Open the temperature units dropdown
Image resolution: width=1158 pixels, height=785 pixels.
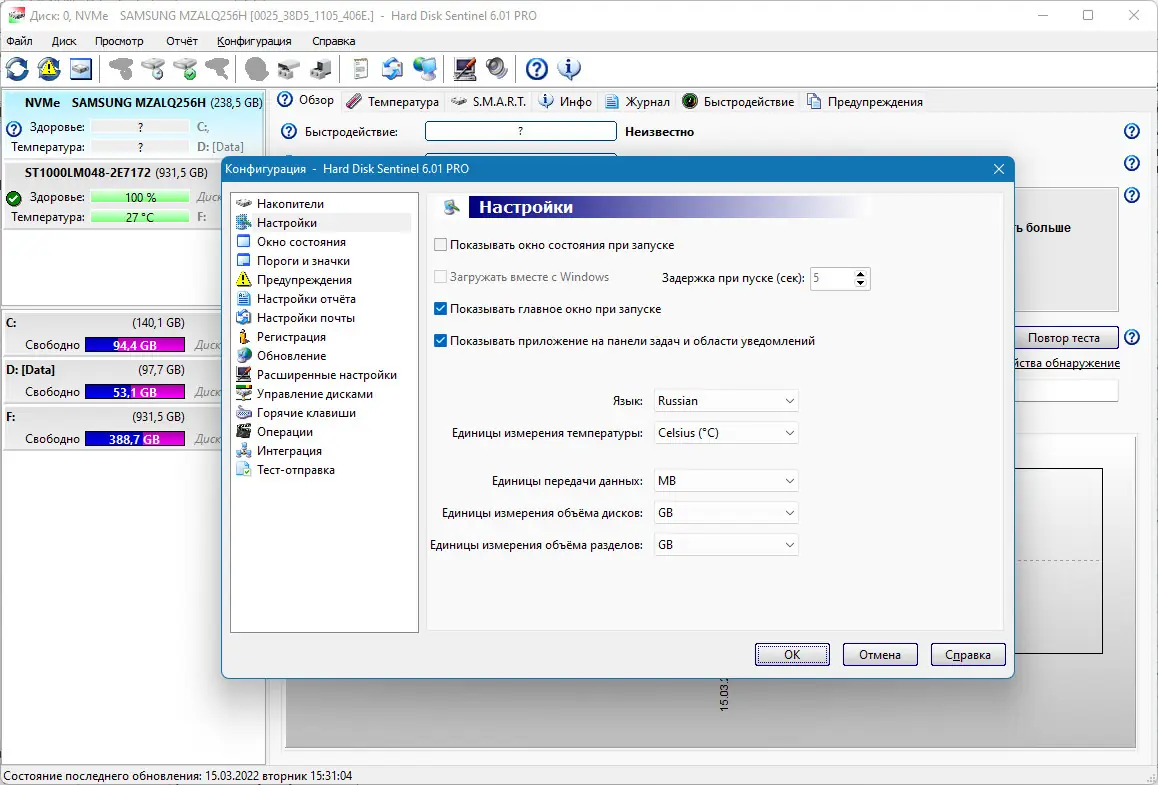point(725,432)
